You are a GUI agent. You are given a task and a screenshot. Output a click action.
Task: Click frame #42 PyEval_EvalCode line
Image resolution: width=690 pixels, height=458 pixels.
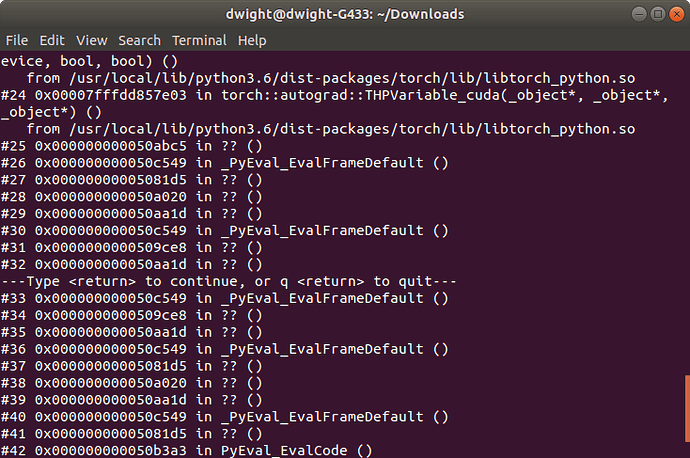point(190,451)
